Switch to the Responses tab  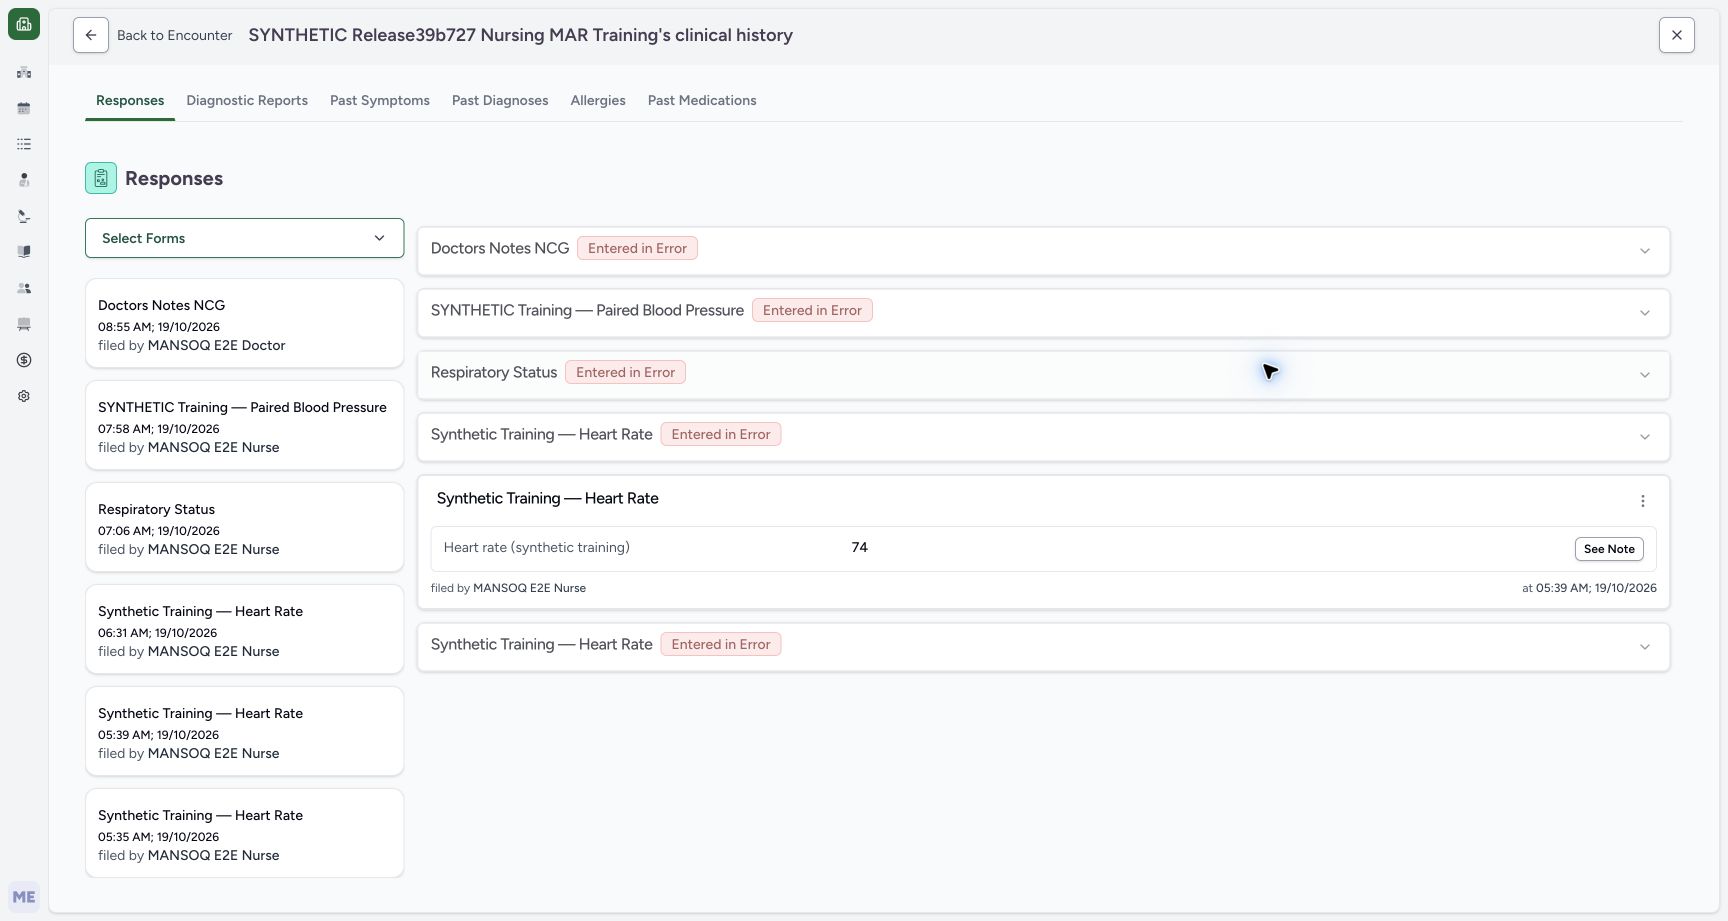pyautogui.click(x=130, y=101)
